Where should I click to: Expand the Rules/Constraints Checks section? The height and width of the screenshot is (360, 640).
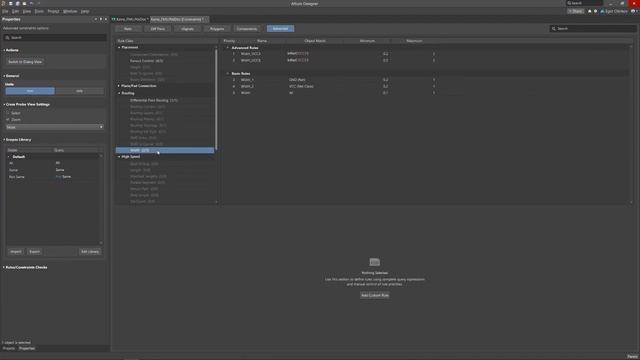click(x=4, y=267)
